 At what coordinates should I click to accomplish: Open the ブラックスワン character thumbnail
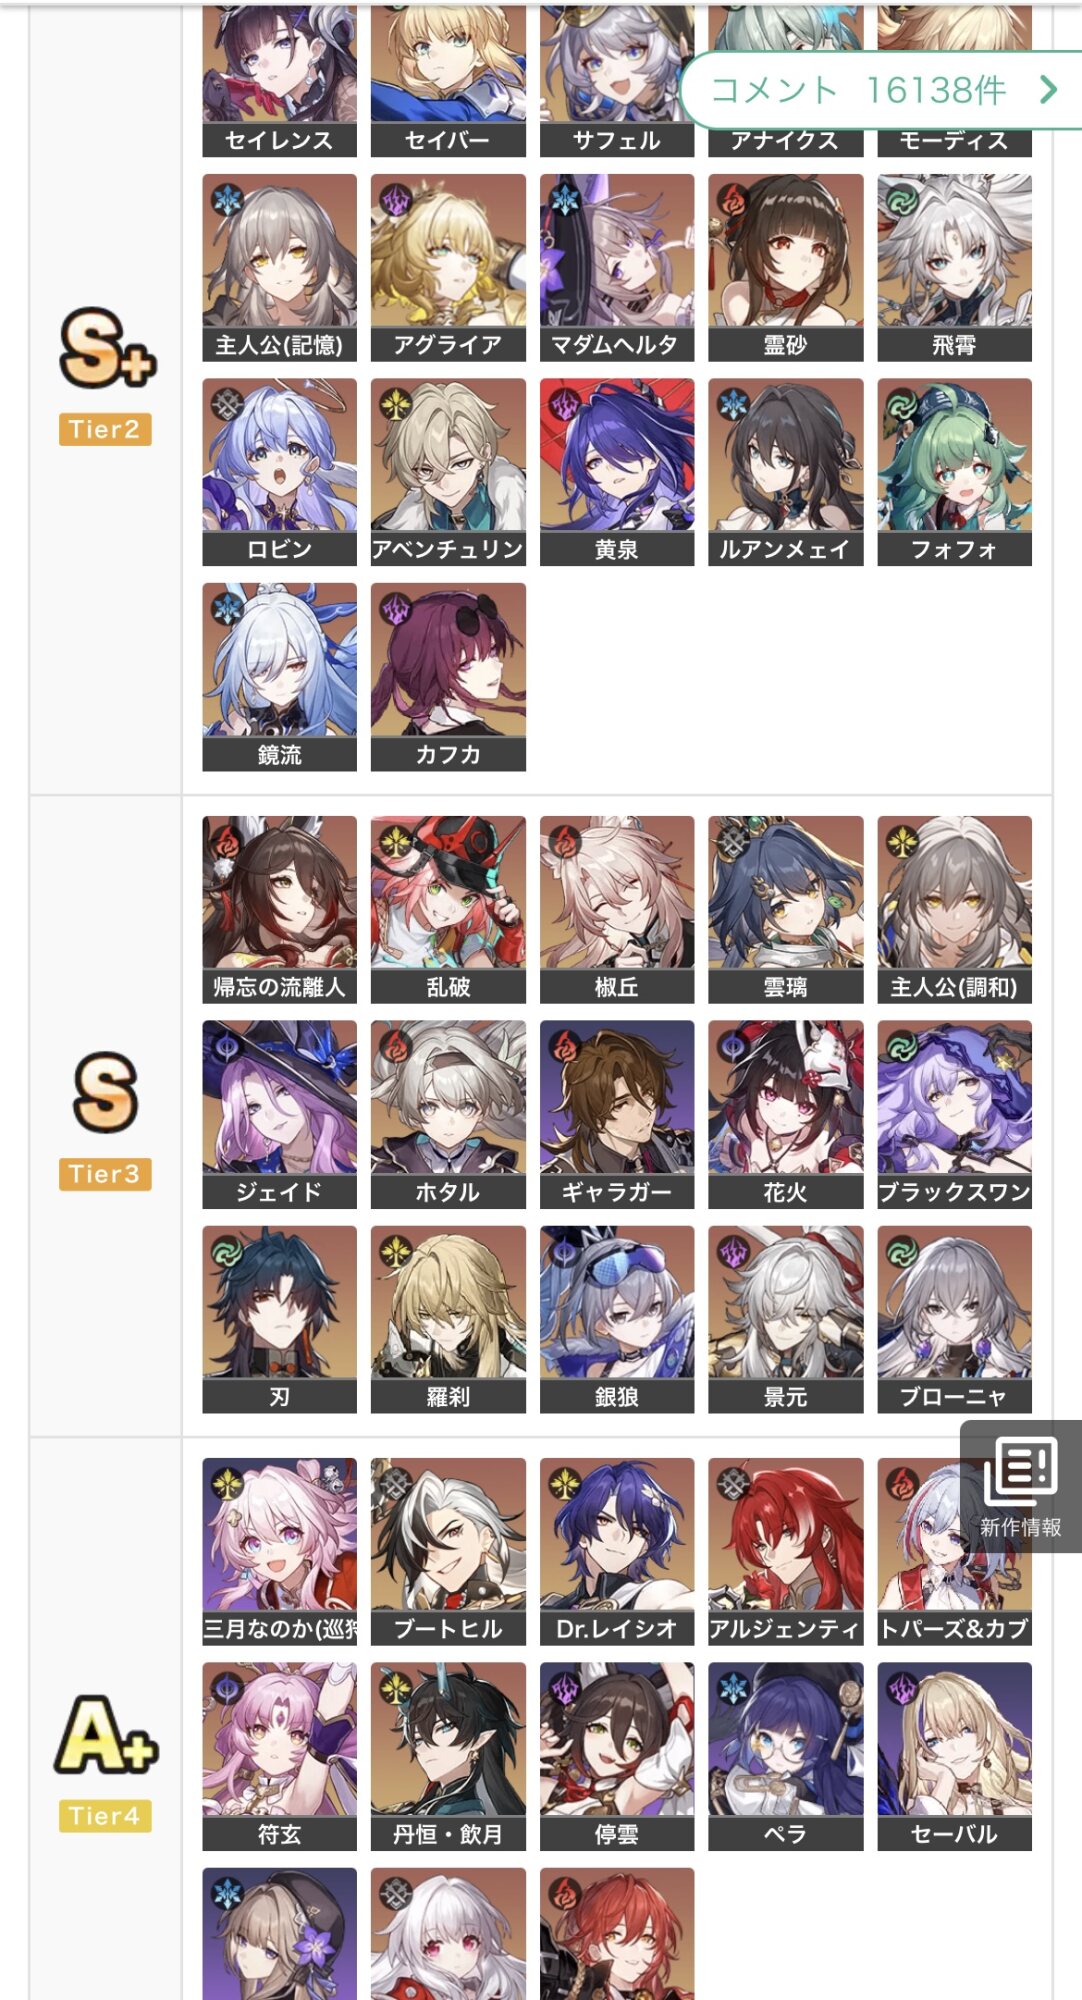pyautogui.click(x=955, y=1115)
